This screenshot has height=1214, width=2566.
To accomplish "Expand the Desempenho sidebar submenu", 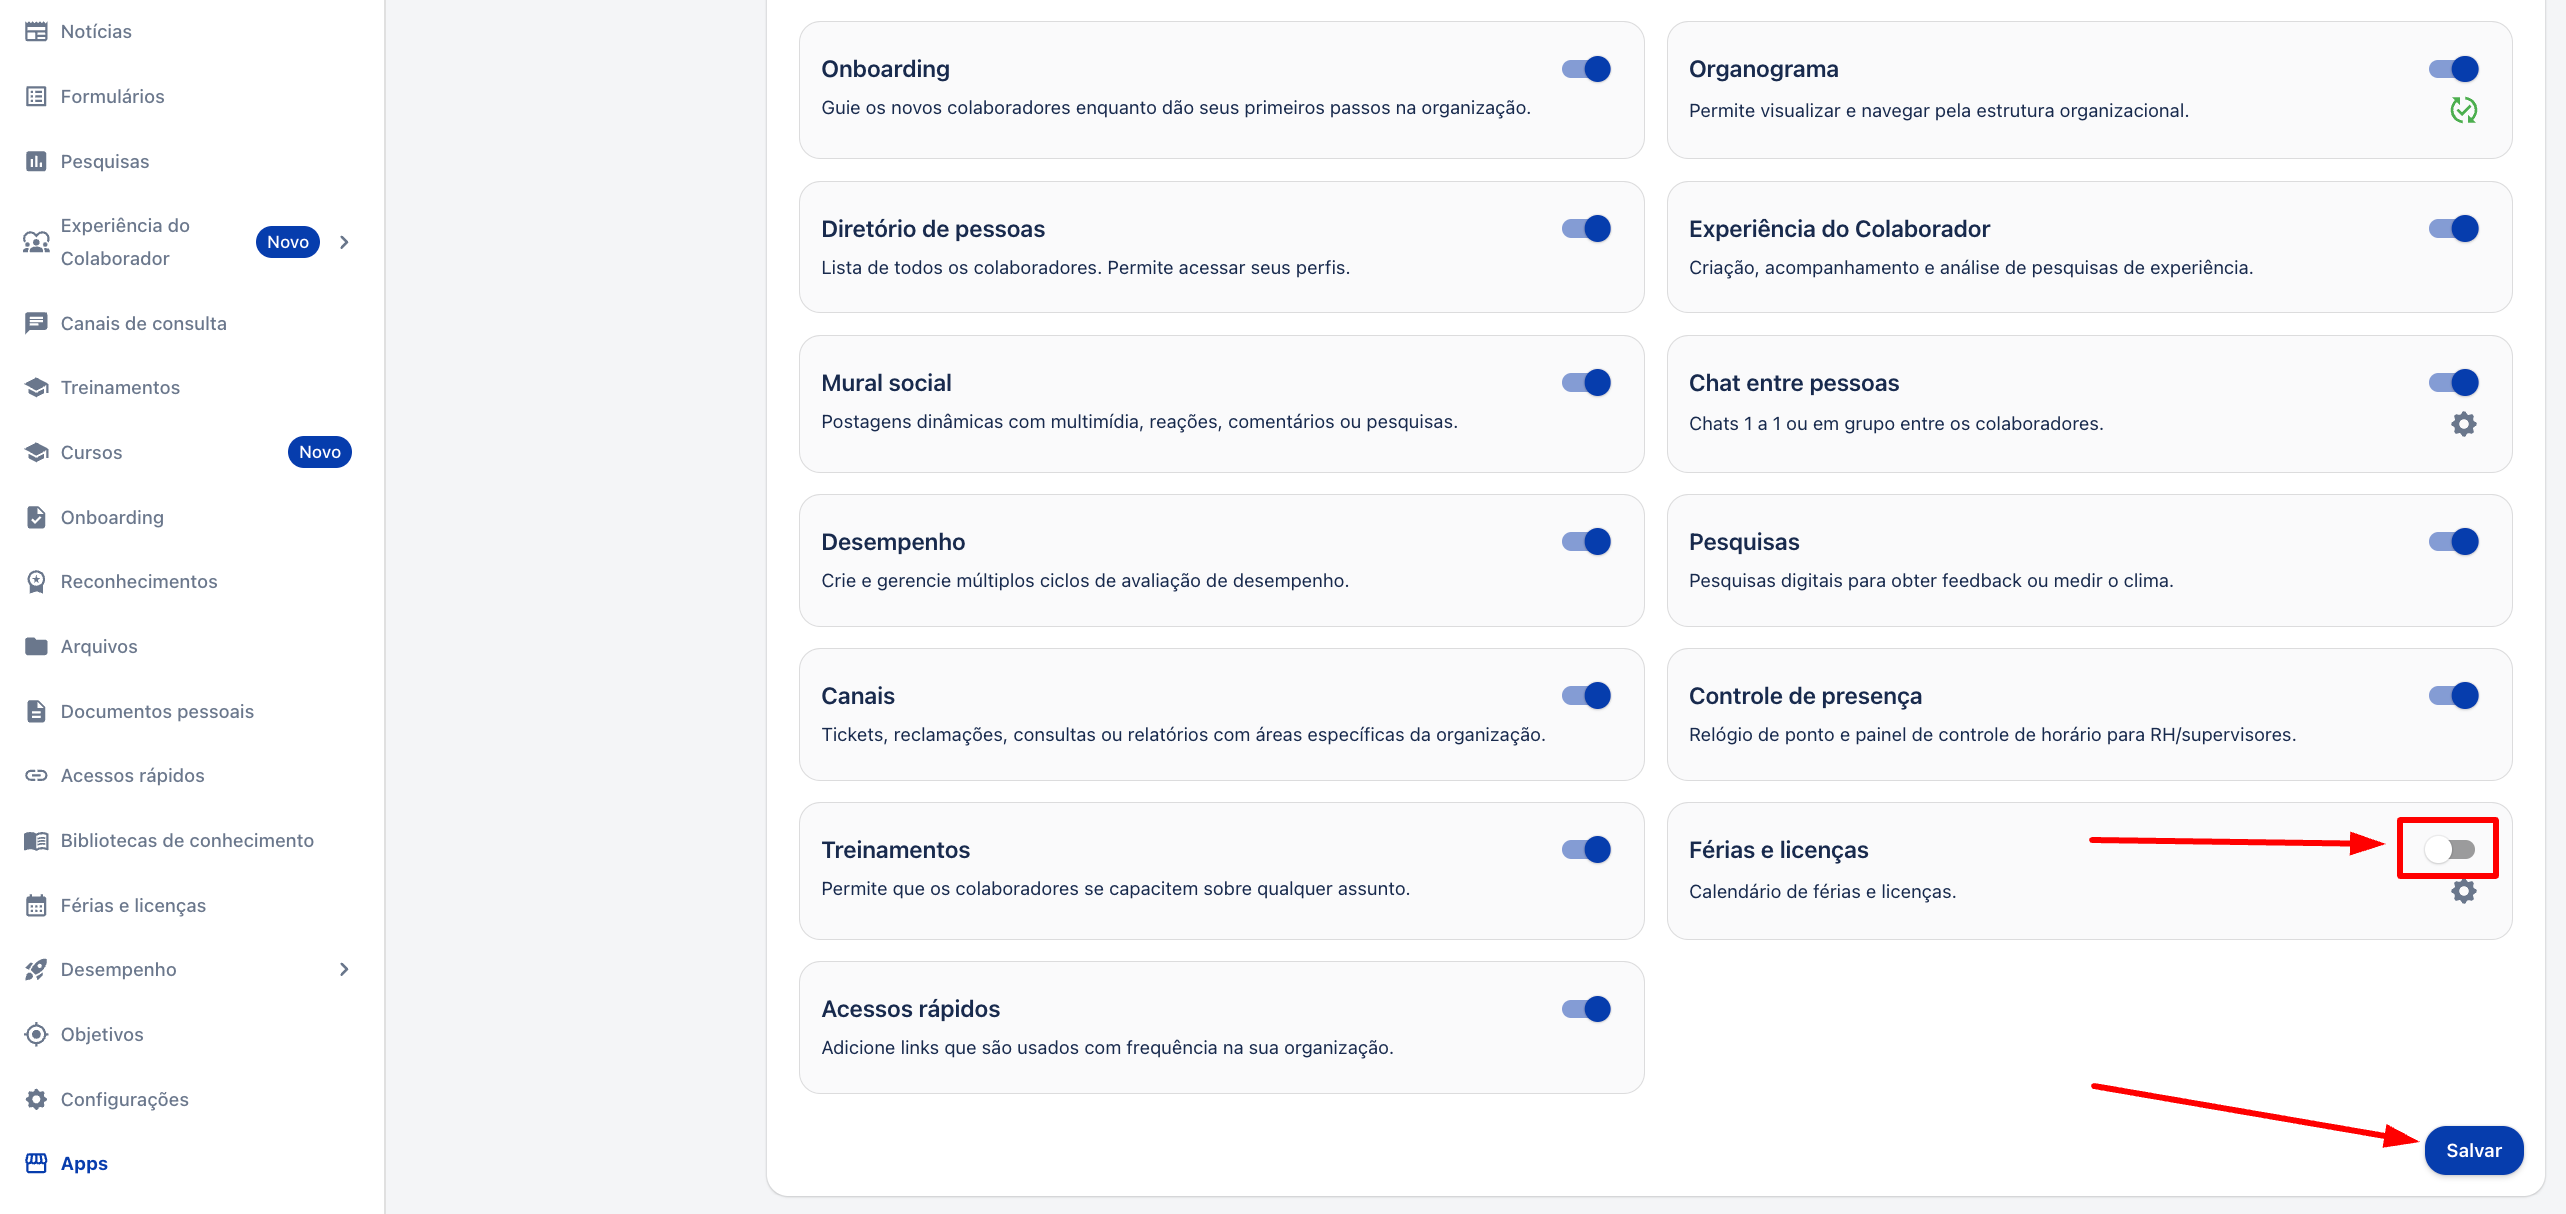I will (x=344, y=969).
